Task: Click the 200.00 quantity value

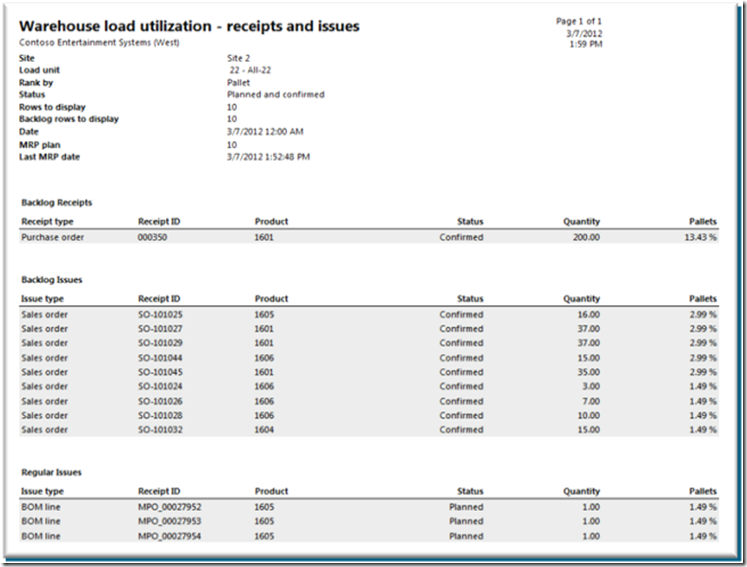Action: coord(582,237)
